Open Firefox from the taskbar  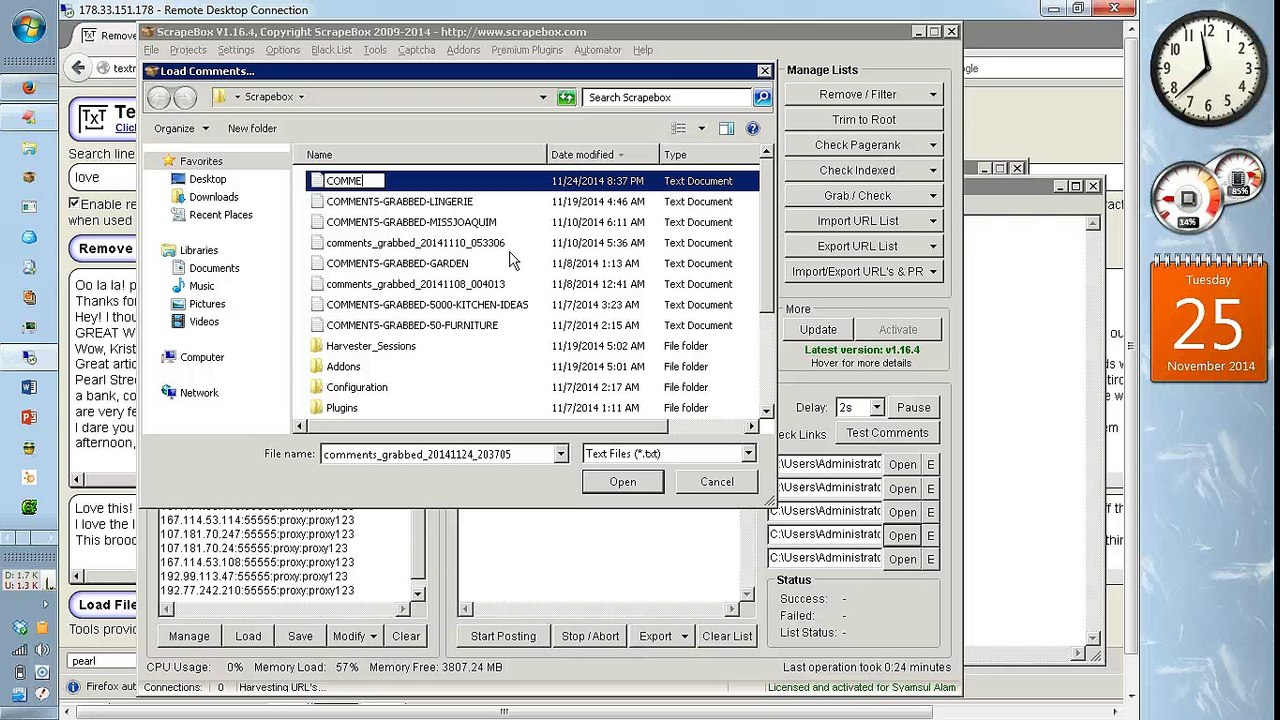tap(28, 87)
